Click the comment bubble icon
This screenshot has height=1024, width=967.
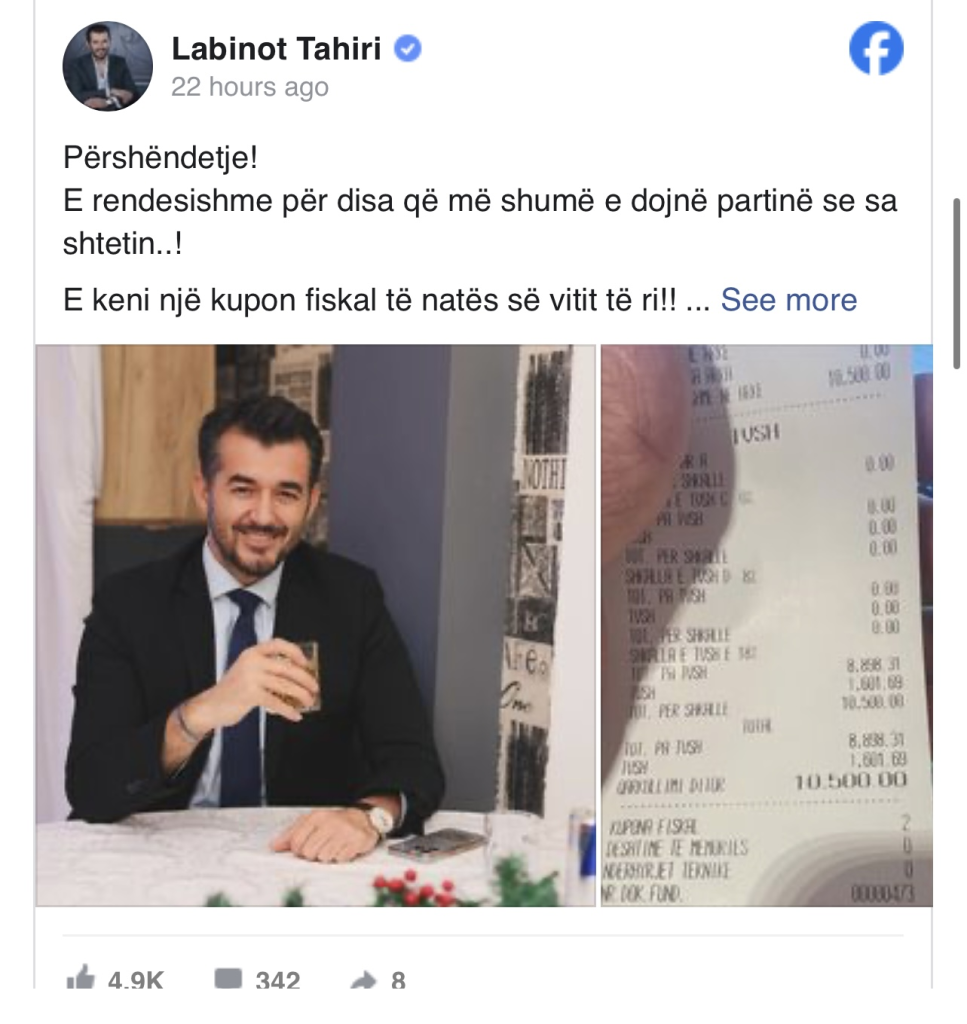click(x=228, y=978)
